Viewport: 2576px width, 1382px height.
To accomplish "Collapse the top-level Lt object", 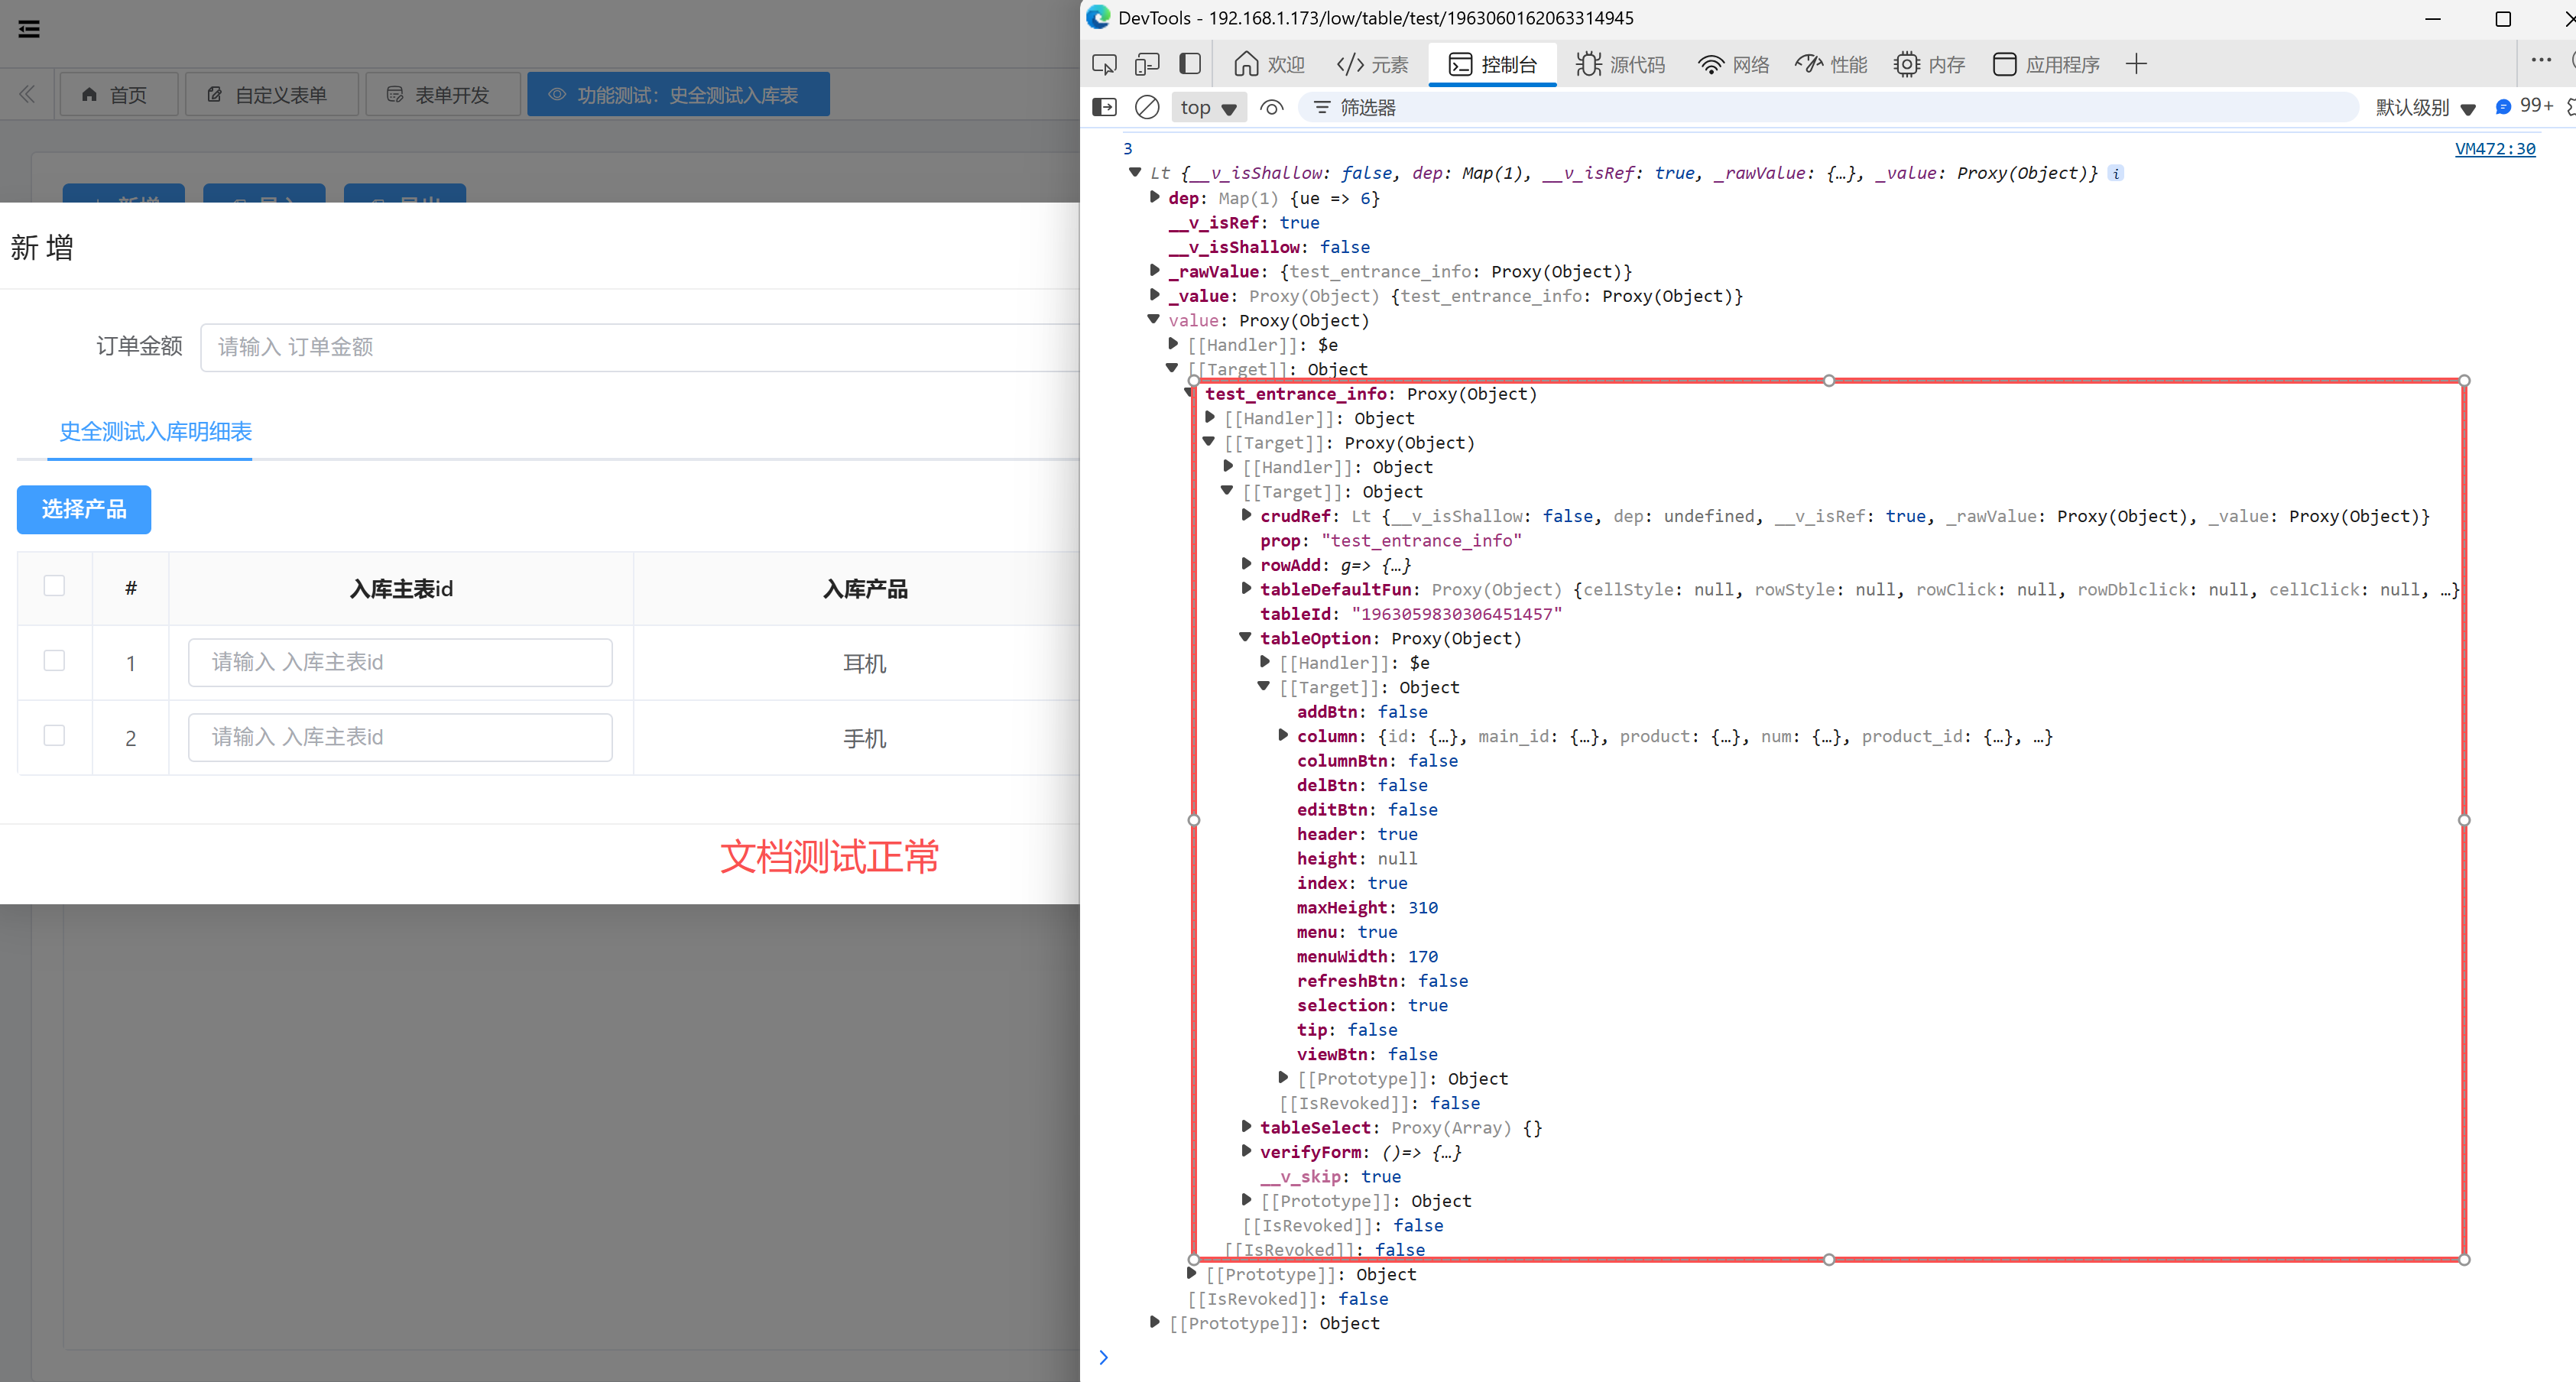I will 1135,172.
